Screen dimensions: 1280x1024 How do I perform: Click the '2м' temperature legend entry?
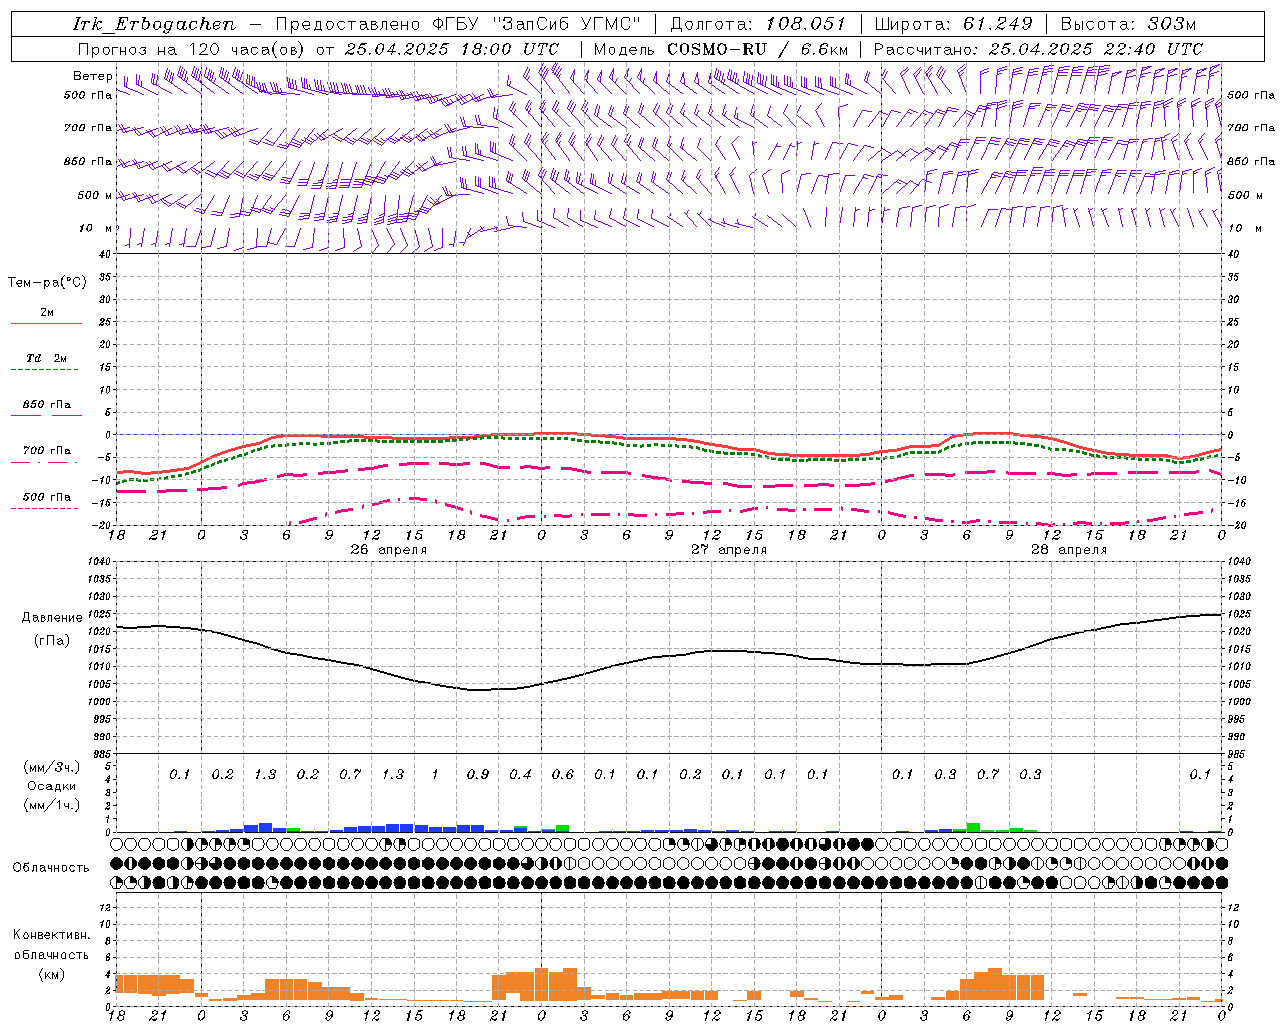click(x=46, y=313)
